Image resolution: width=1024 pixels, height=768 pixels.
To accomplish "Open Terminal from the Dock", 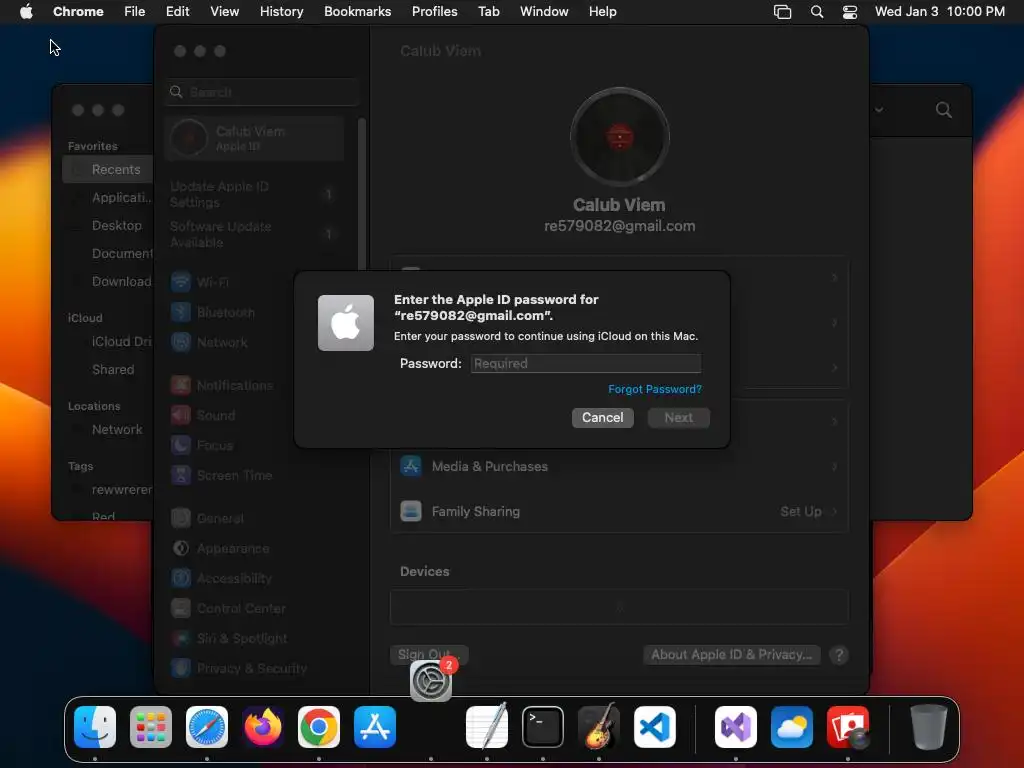I will click(543, 727).
